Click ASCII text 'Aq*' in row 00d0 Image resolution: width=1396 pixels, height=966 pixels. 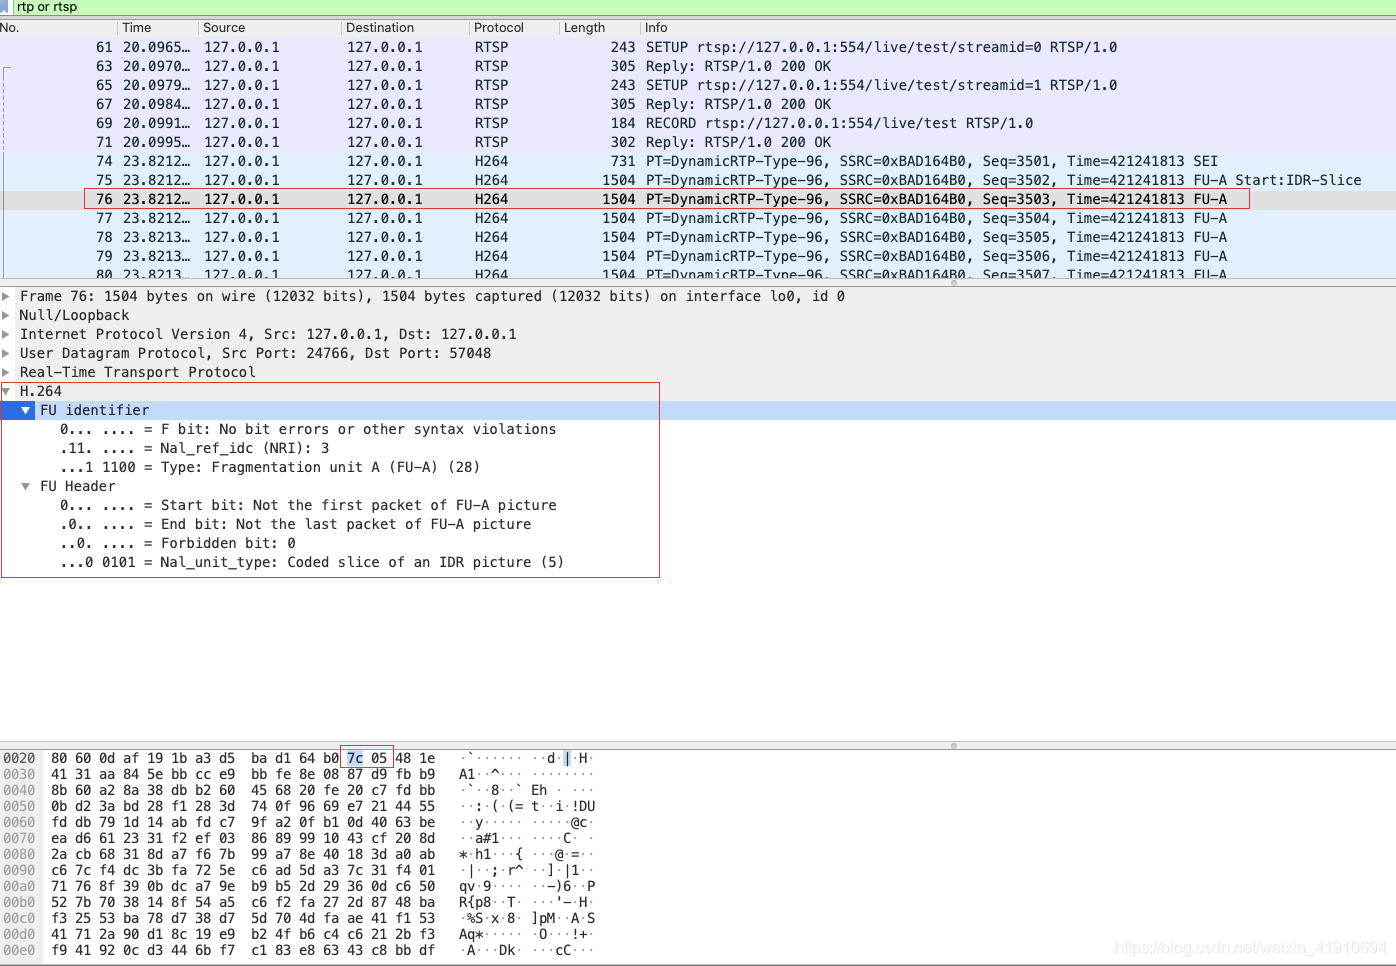click(471, 934)
